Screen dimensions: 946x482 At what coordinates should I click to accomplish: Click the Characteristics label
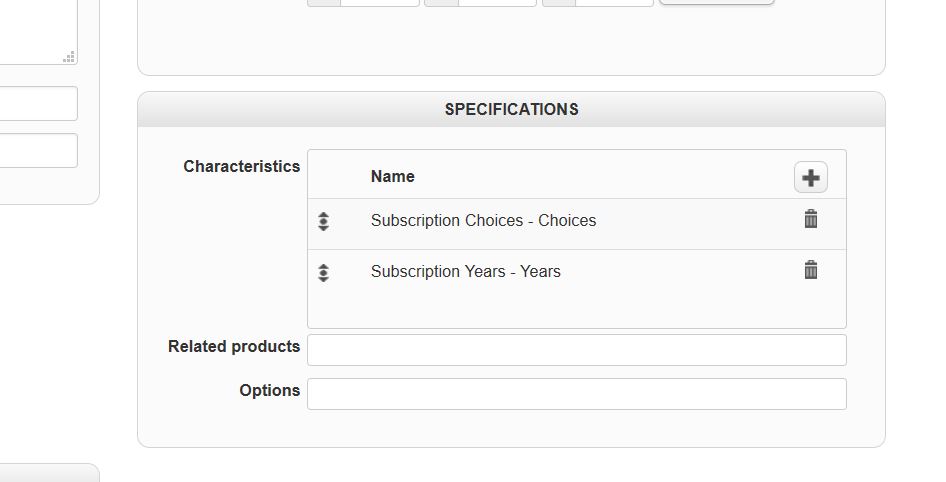point(241,167)
